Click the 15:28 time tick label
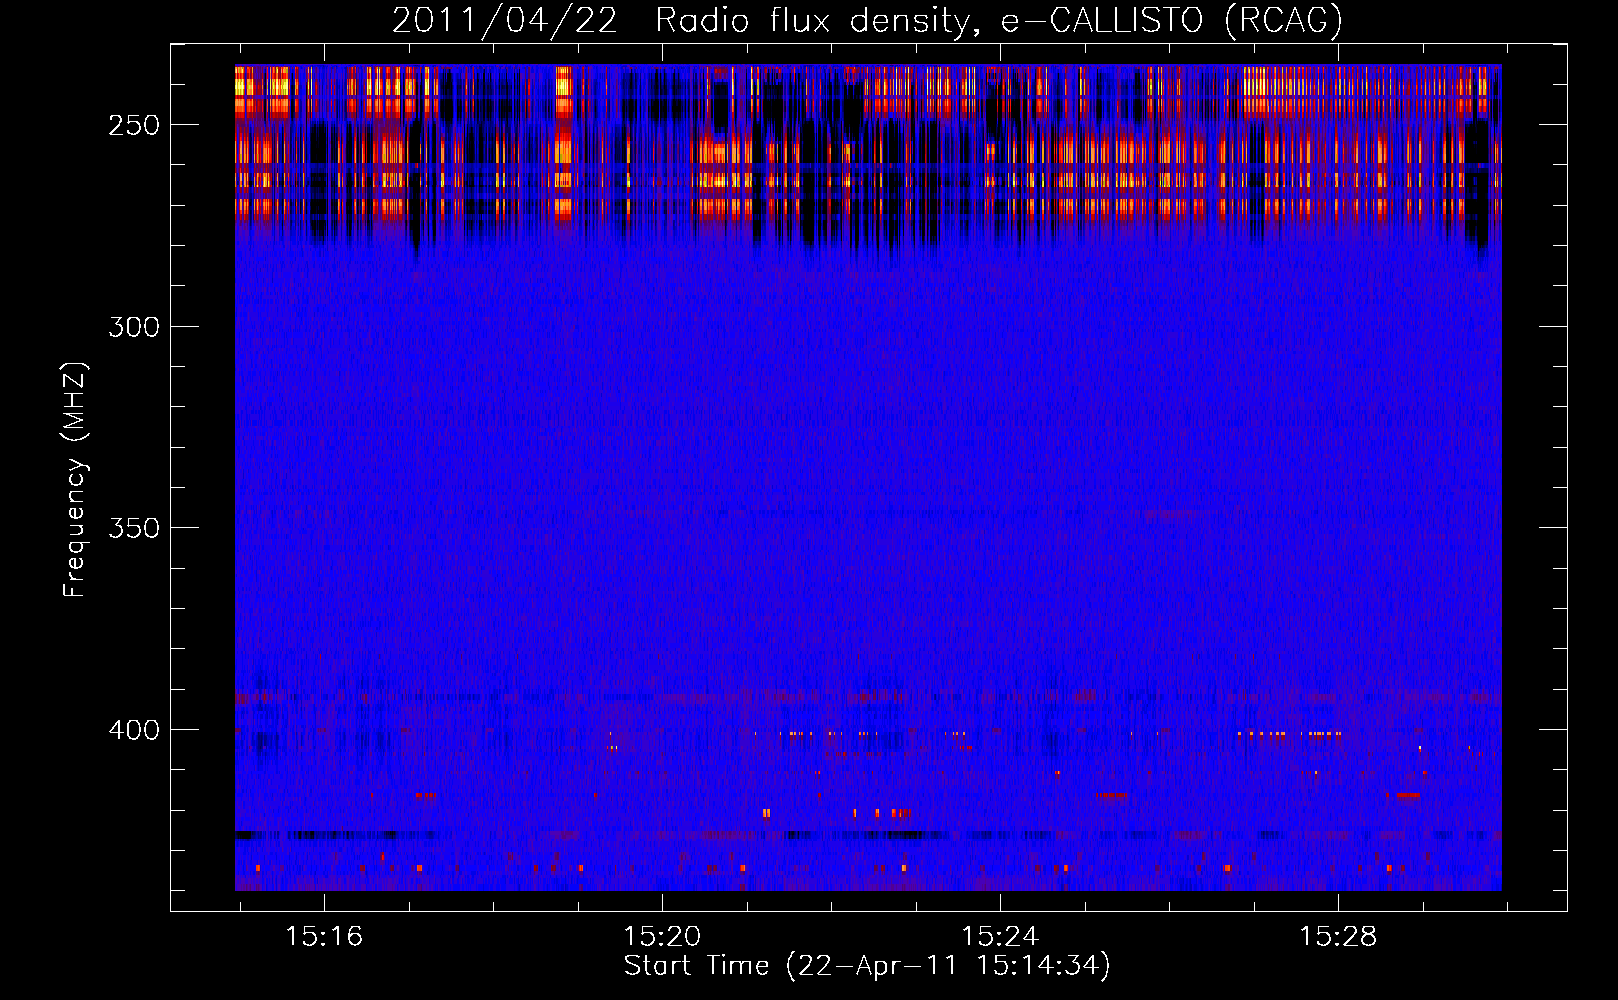 [x=1338, y=937]
